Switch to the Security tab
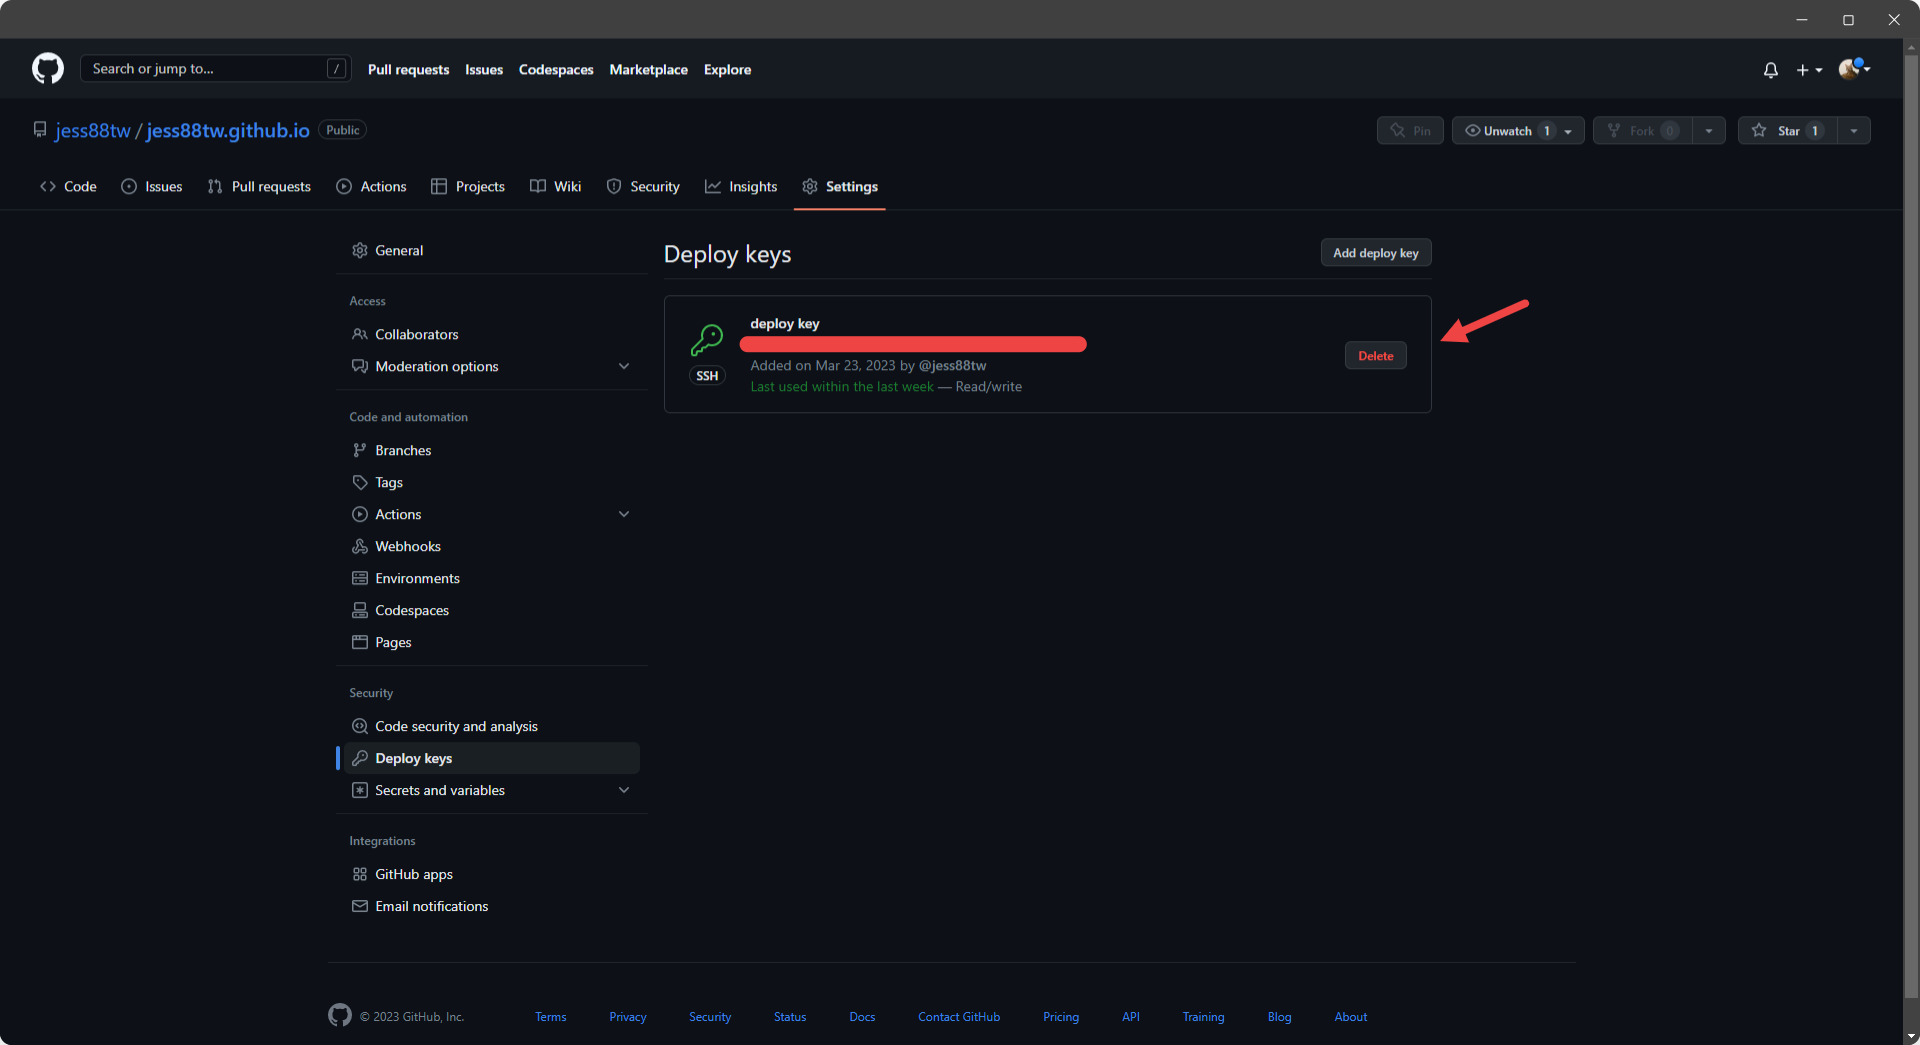The height and width of the screenshot is (1045, 1920). pyautogui.click(x=643, y=187)
